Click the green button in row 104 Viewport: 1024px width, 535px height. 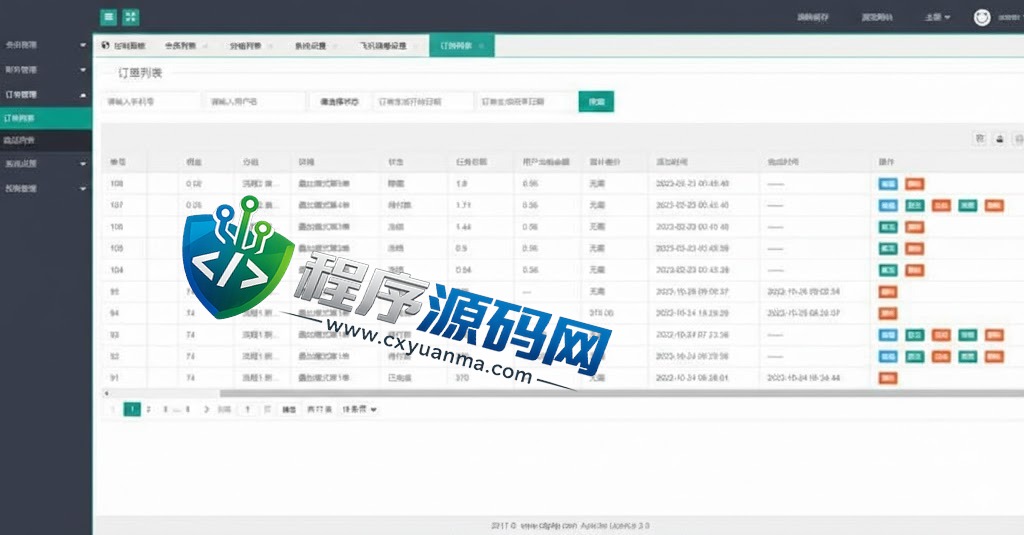(x=888, y=270)
